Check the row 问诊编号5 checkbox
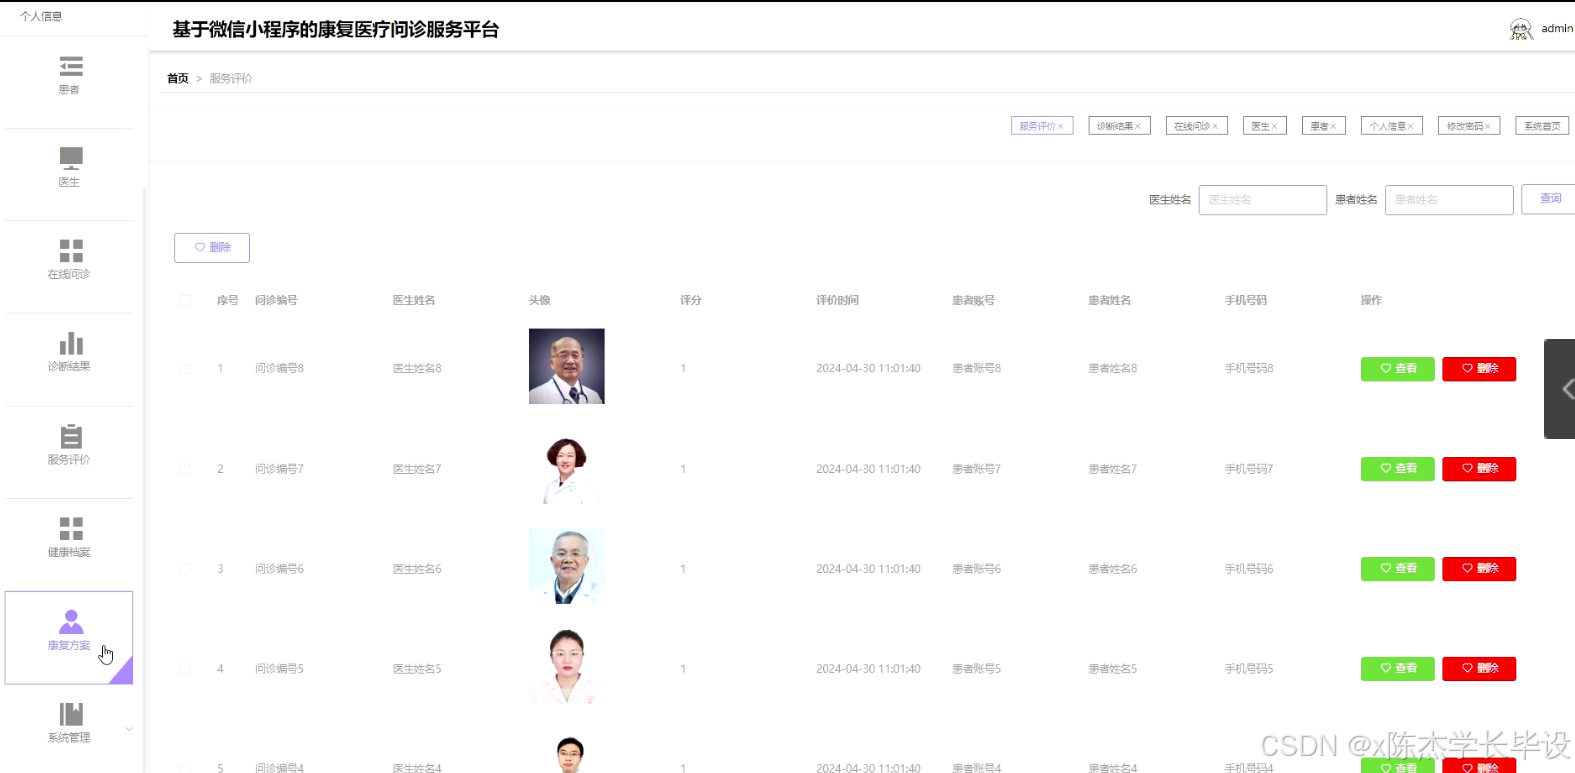 coord(185,669)
